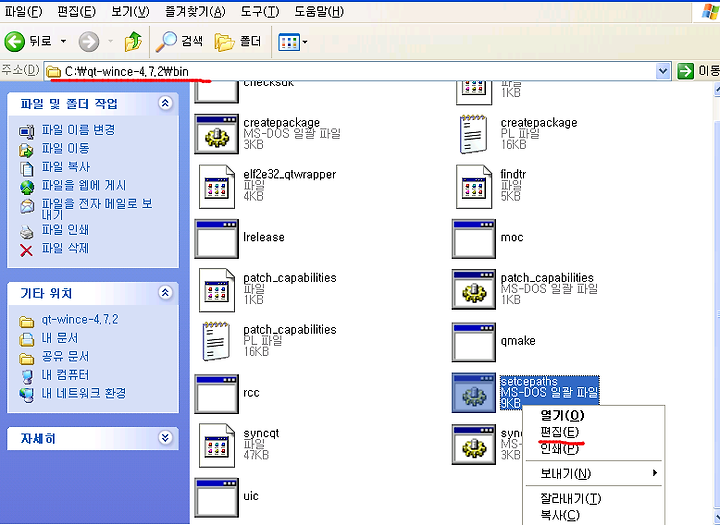This screenshot has width=720, height=525.
Task: Select syncqt MS-DOS batch file icon
Action: tap(473, 445)
